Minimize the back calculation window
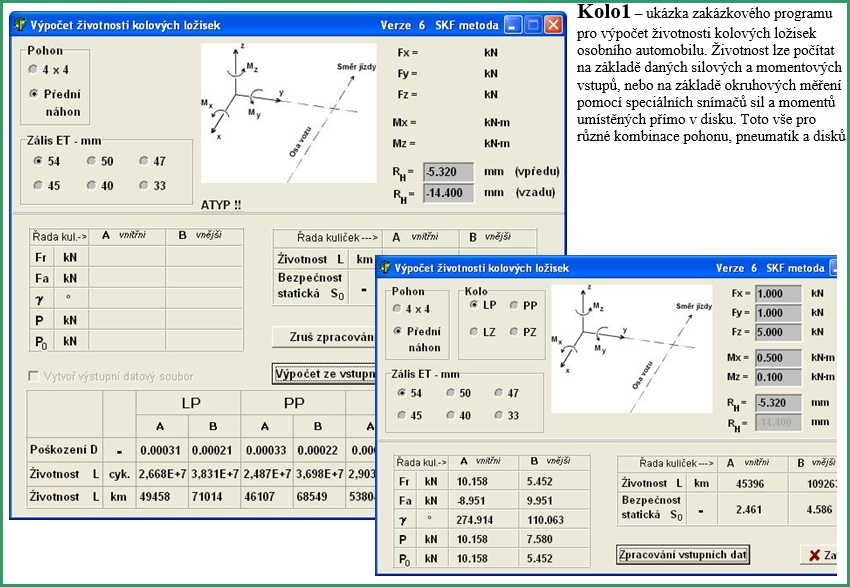This screenshot has width=850, height=587. click(512, 25)
